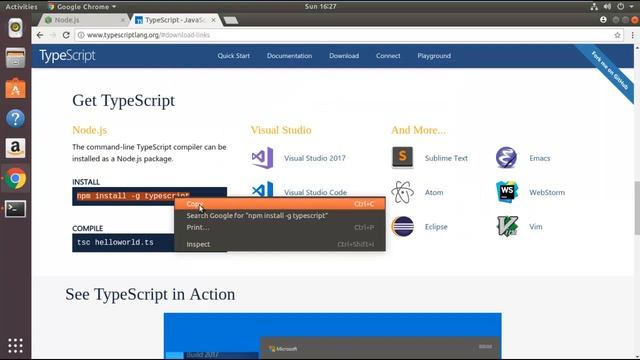The height and width of the screenshot is (360, 640).
Task: Open Download in the site navigation
Action: (344, 56)
